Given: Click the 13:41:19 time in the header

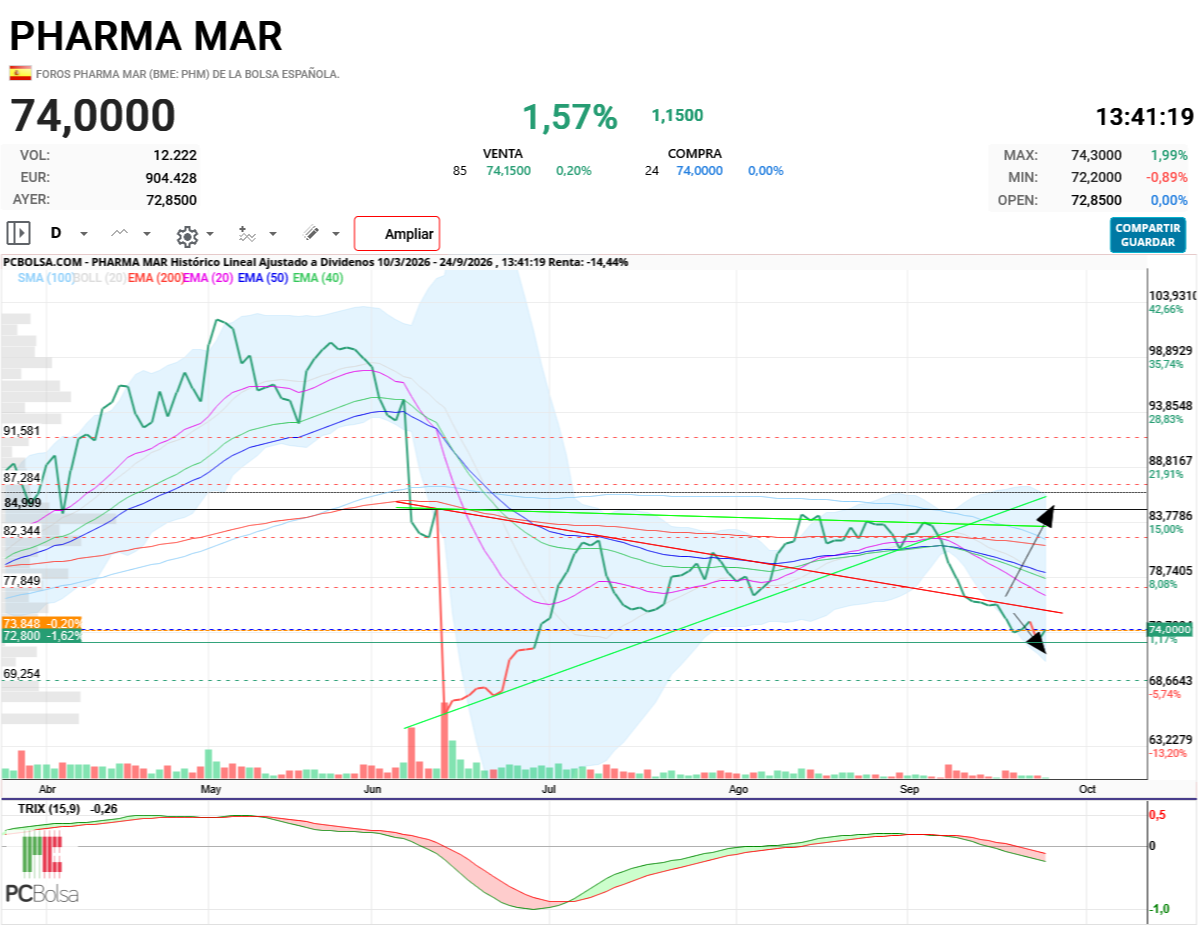Looking at the screenshot, I should click(1145, 117).
